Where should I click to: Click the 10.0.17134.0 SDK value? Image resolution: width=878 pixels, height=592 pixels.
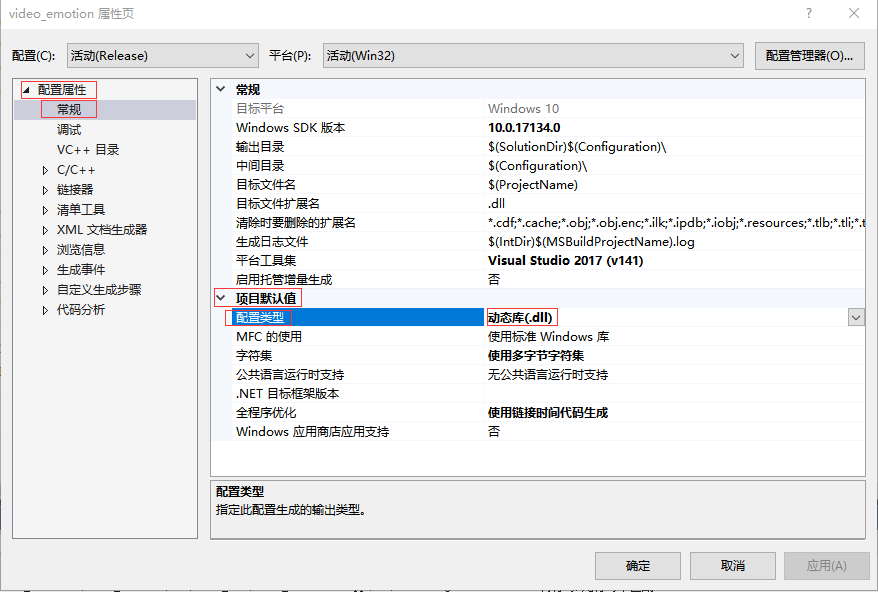(524, 128)
